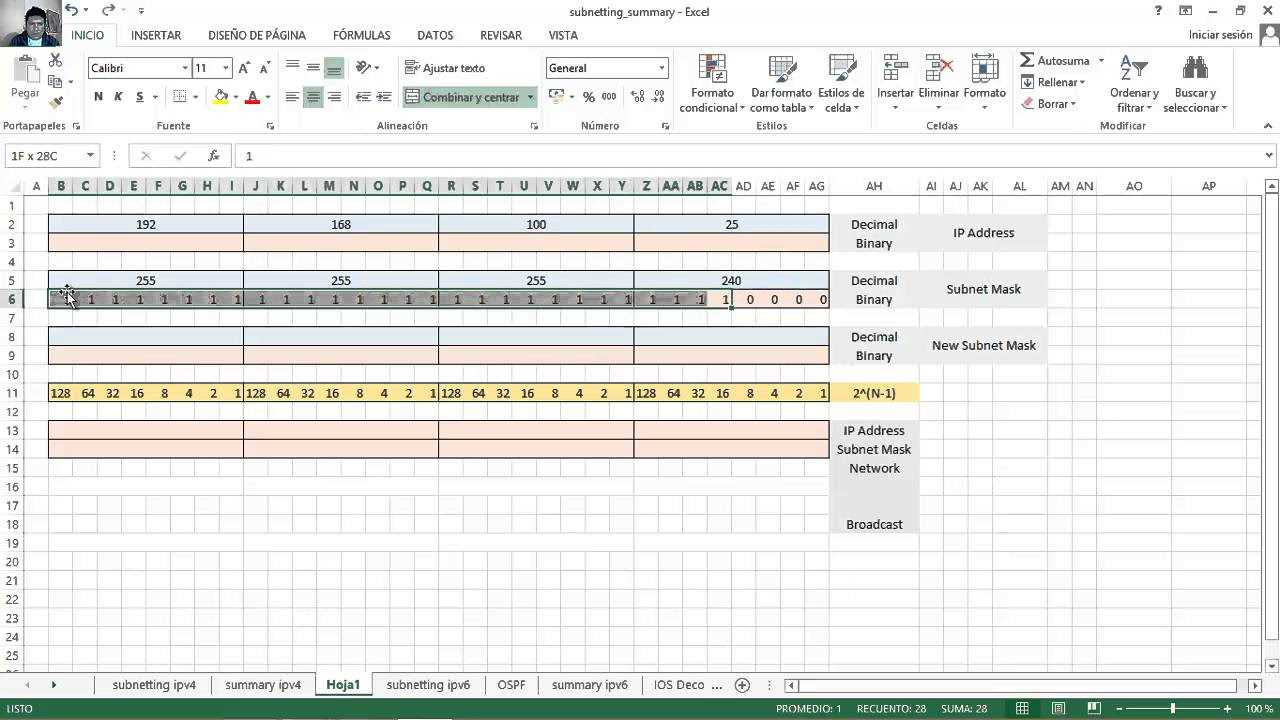
Task: Click the Copy icon in Portapapeles
Action: click(56, 82)
